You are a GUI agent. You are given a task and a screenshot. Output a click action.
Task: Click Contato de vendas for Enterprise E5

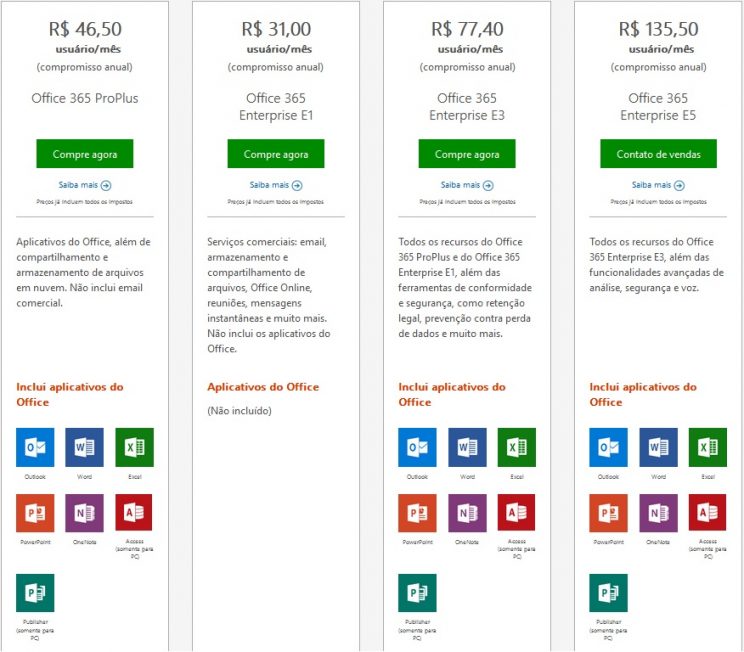click(x=659, y=154)
